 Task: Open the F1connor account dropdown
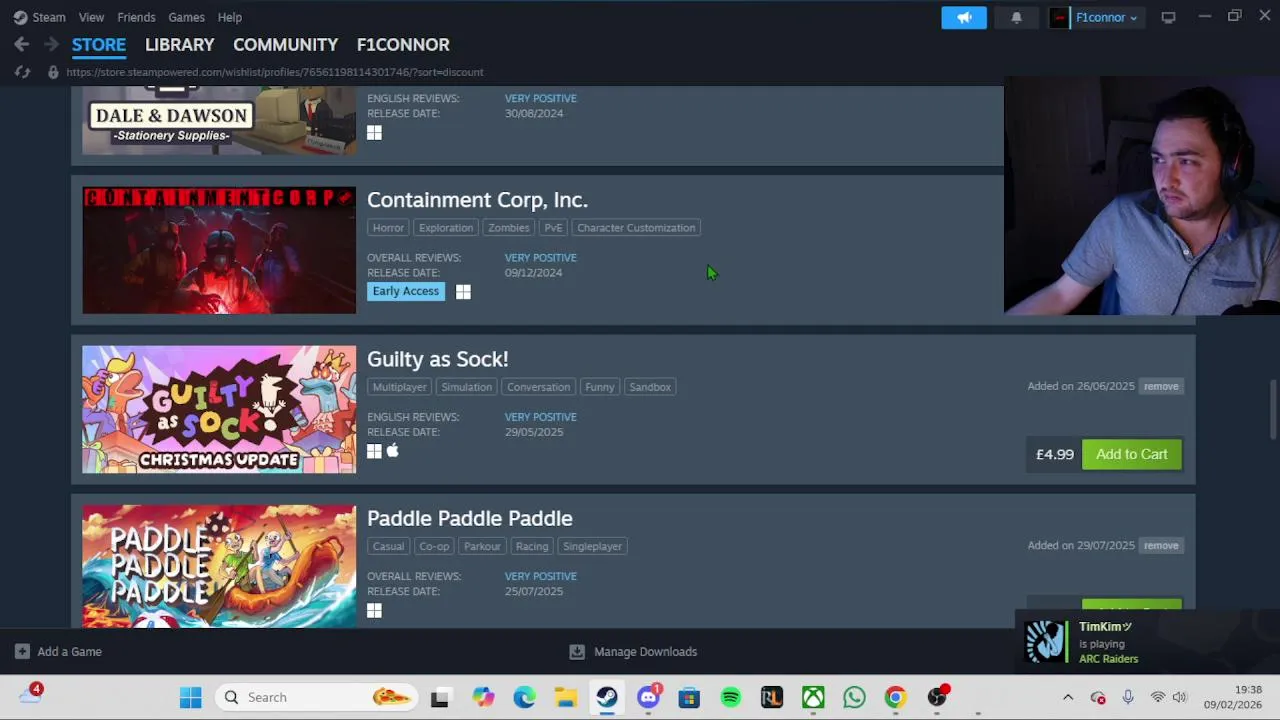(1095, 17)
